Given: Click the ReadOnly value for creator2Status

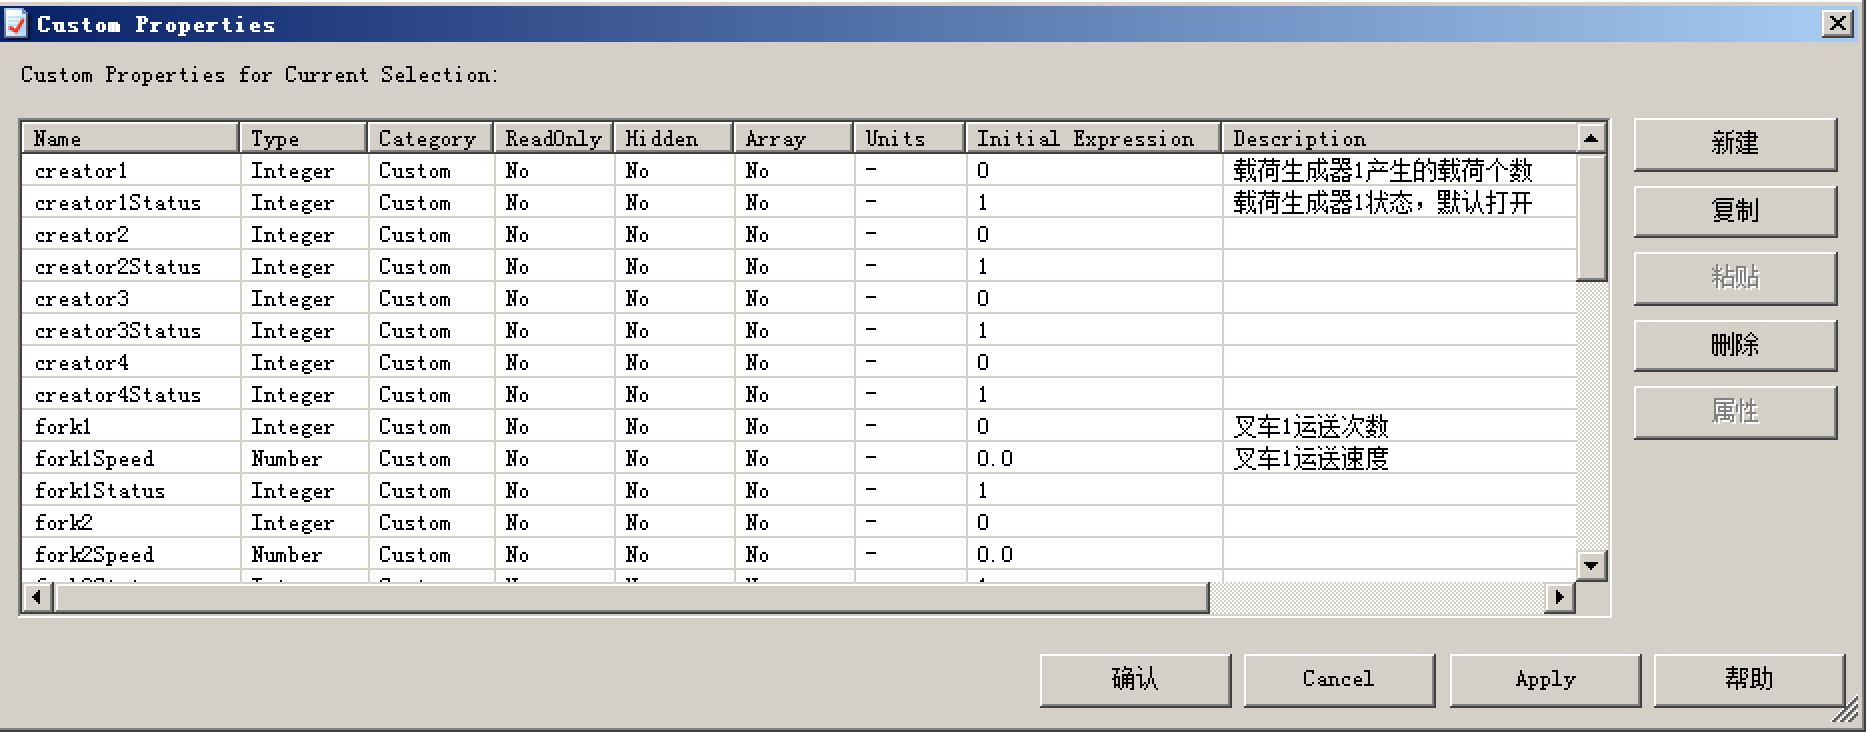Looking at the screenshot, I should click(x=517, y=267).
